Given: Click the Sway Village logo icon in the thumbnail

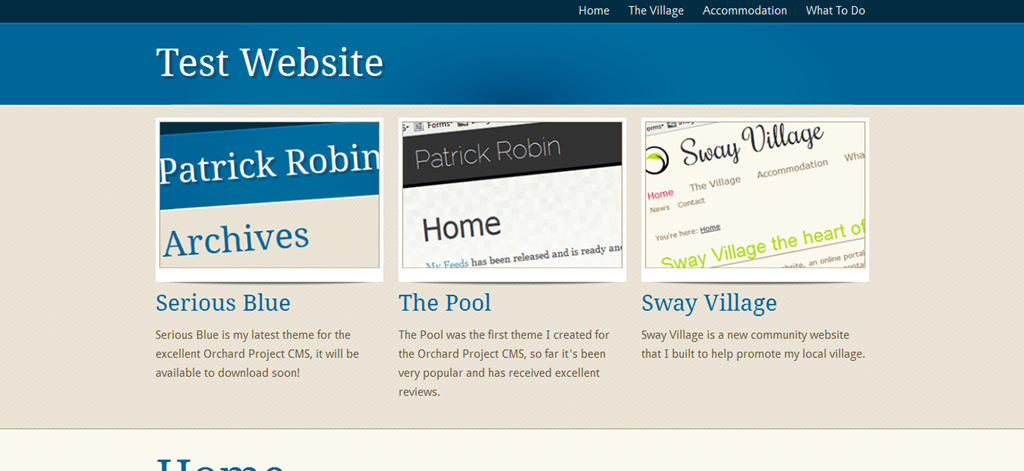Looking at the screenshot, I should coord(656,160).
